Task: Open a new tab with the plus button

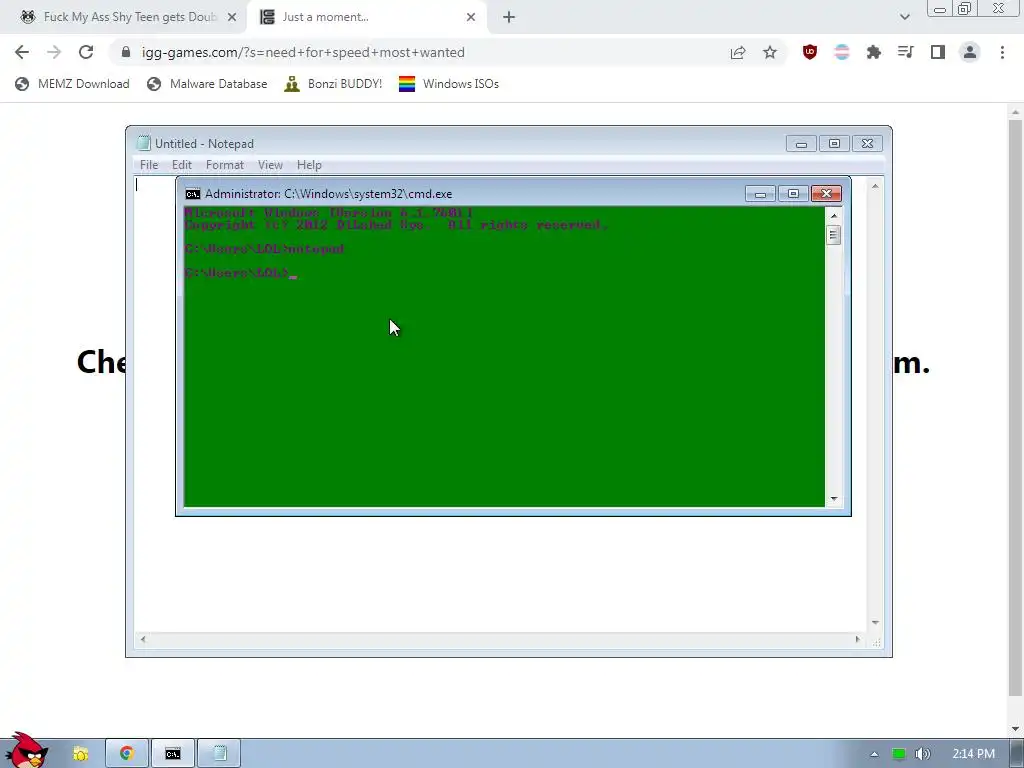Action: 509,17
